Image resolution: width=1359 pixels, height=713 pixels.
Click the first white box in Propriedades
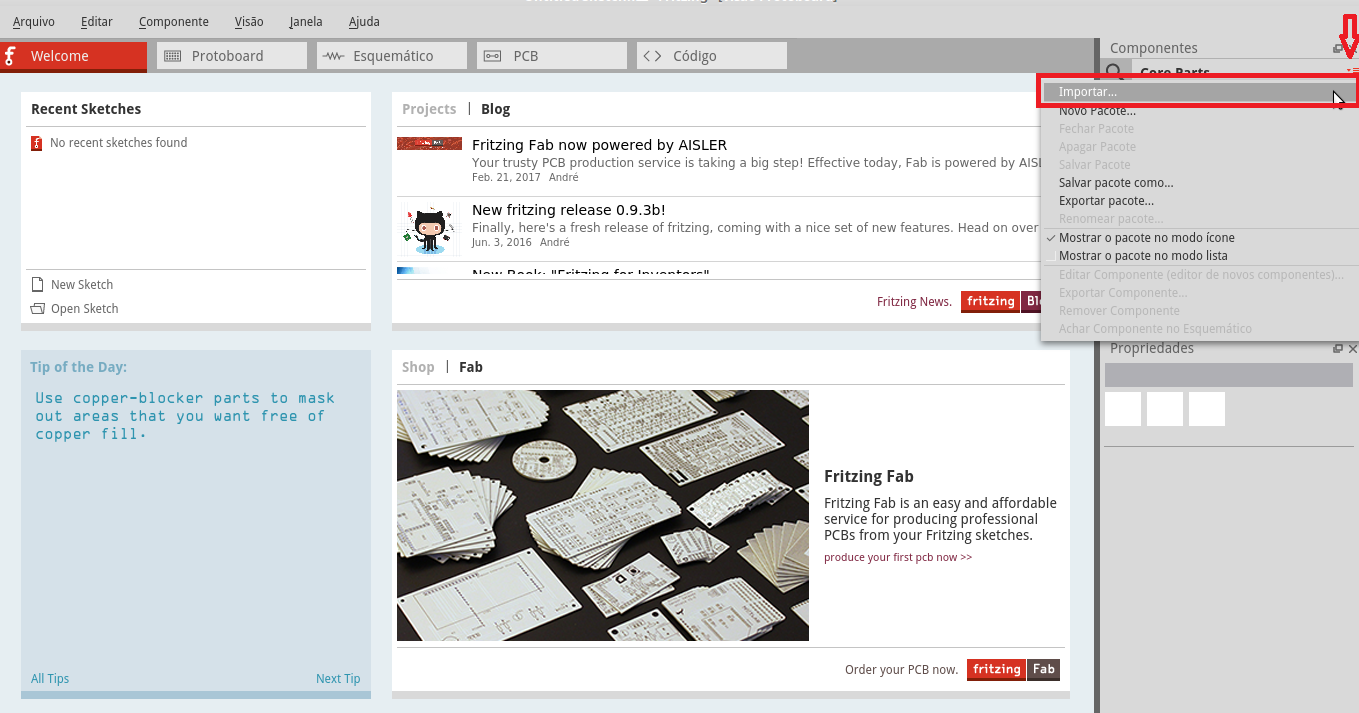tap(1123, 409)
